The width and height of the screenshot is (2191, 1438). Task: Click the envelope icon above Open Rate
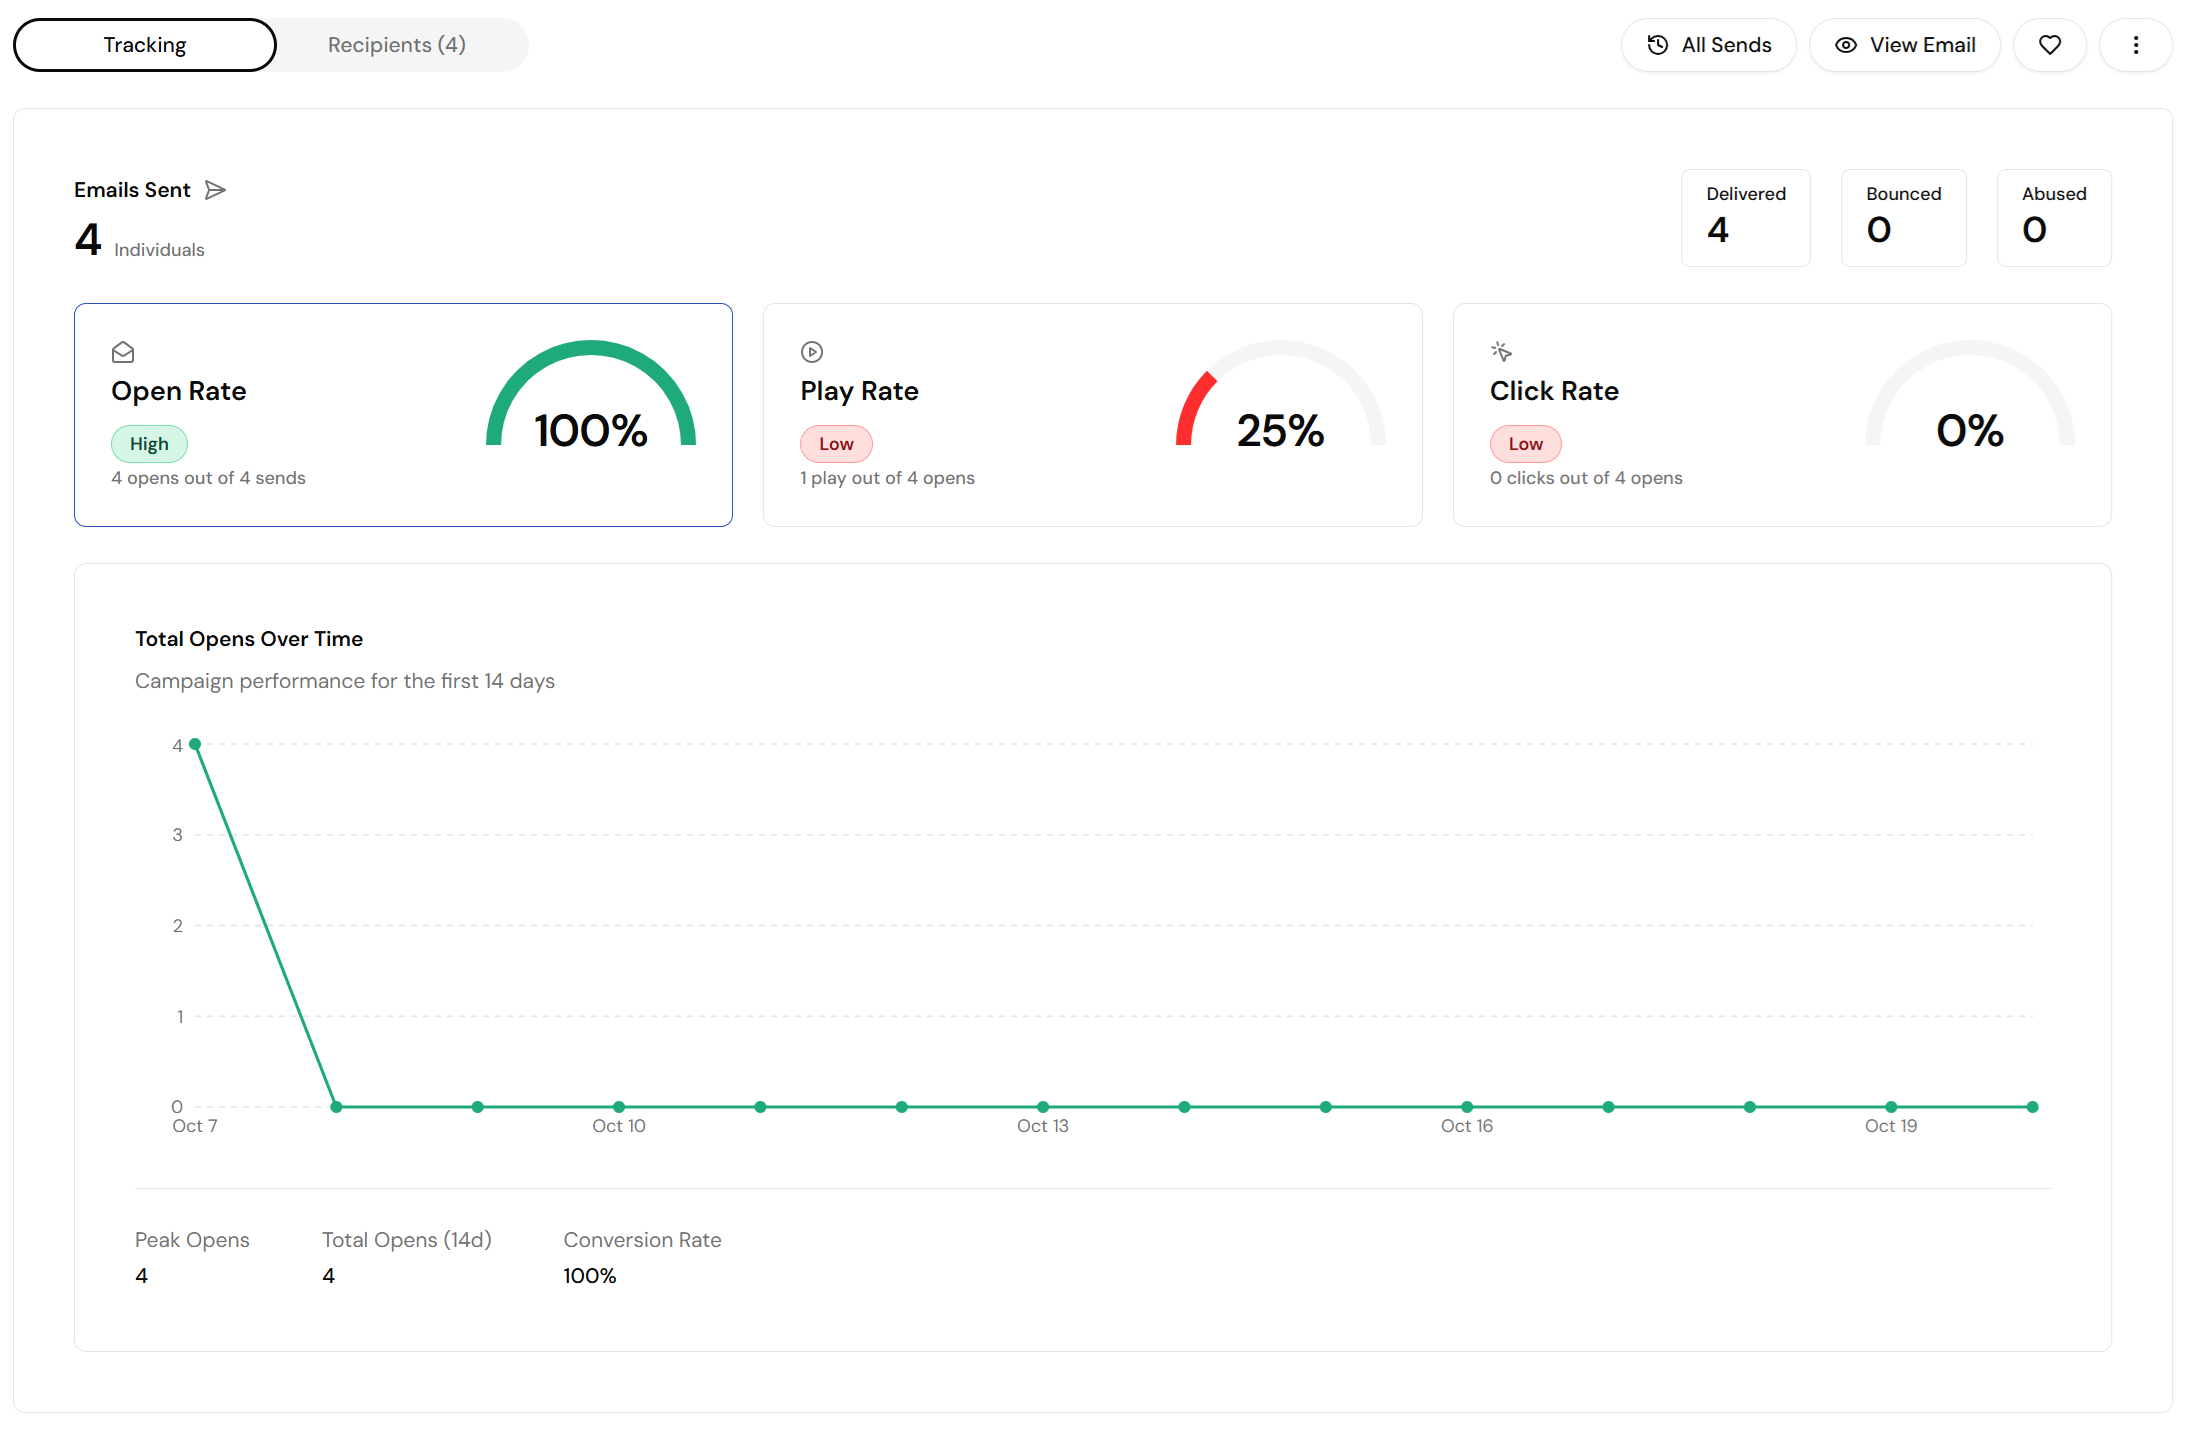pos(123,352)
